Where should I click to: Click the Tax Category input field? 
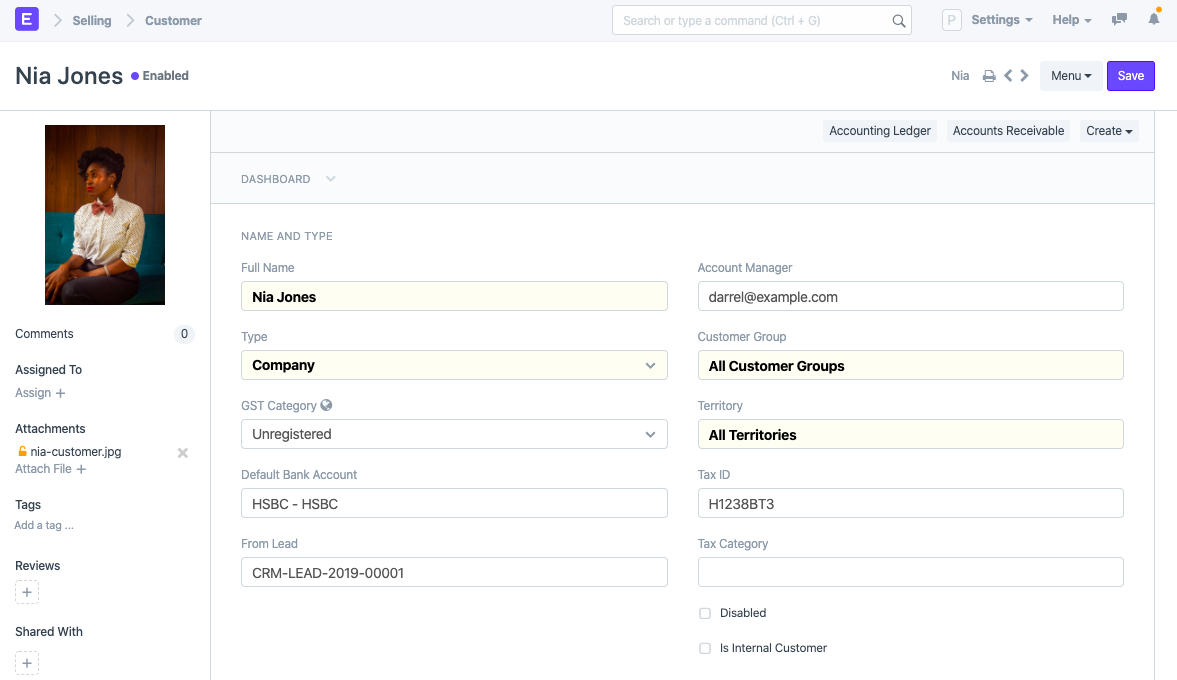(910, 573)
